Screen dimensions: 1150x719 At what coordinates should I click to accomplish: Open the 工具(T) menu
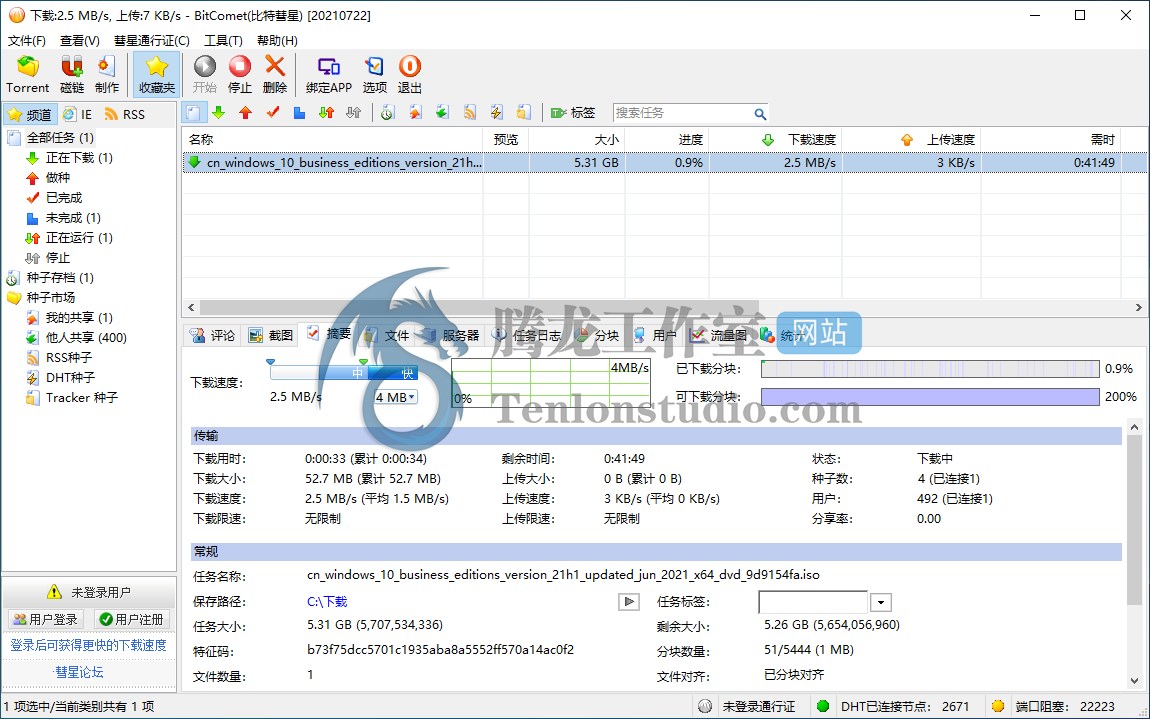pyautogui.click(x=223, y=41)
